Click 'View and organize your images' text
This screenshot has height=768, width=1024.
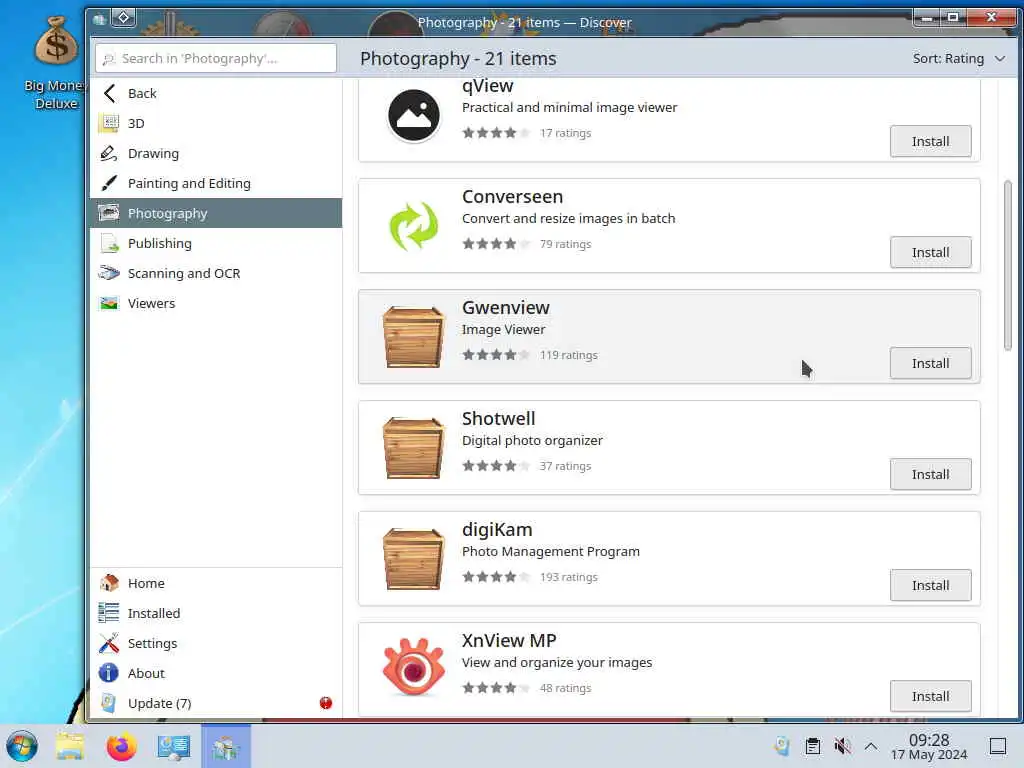click(556, 662)
